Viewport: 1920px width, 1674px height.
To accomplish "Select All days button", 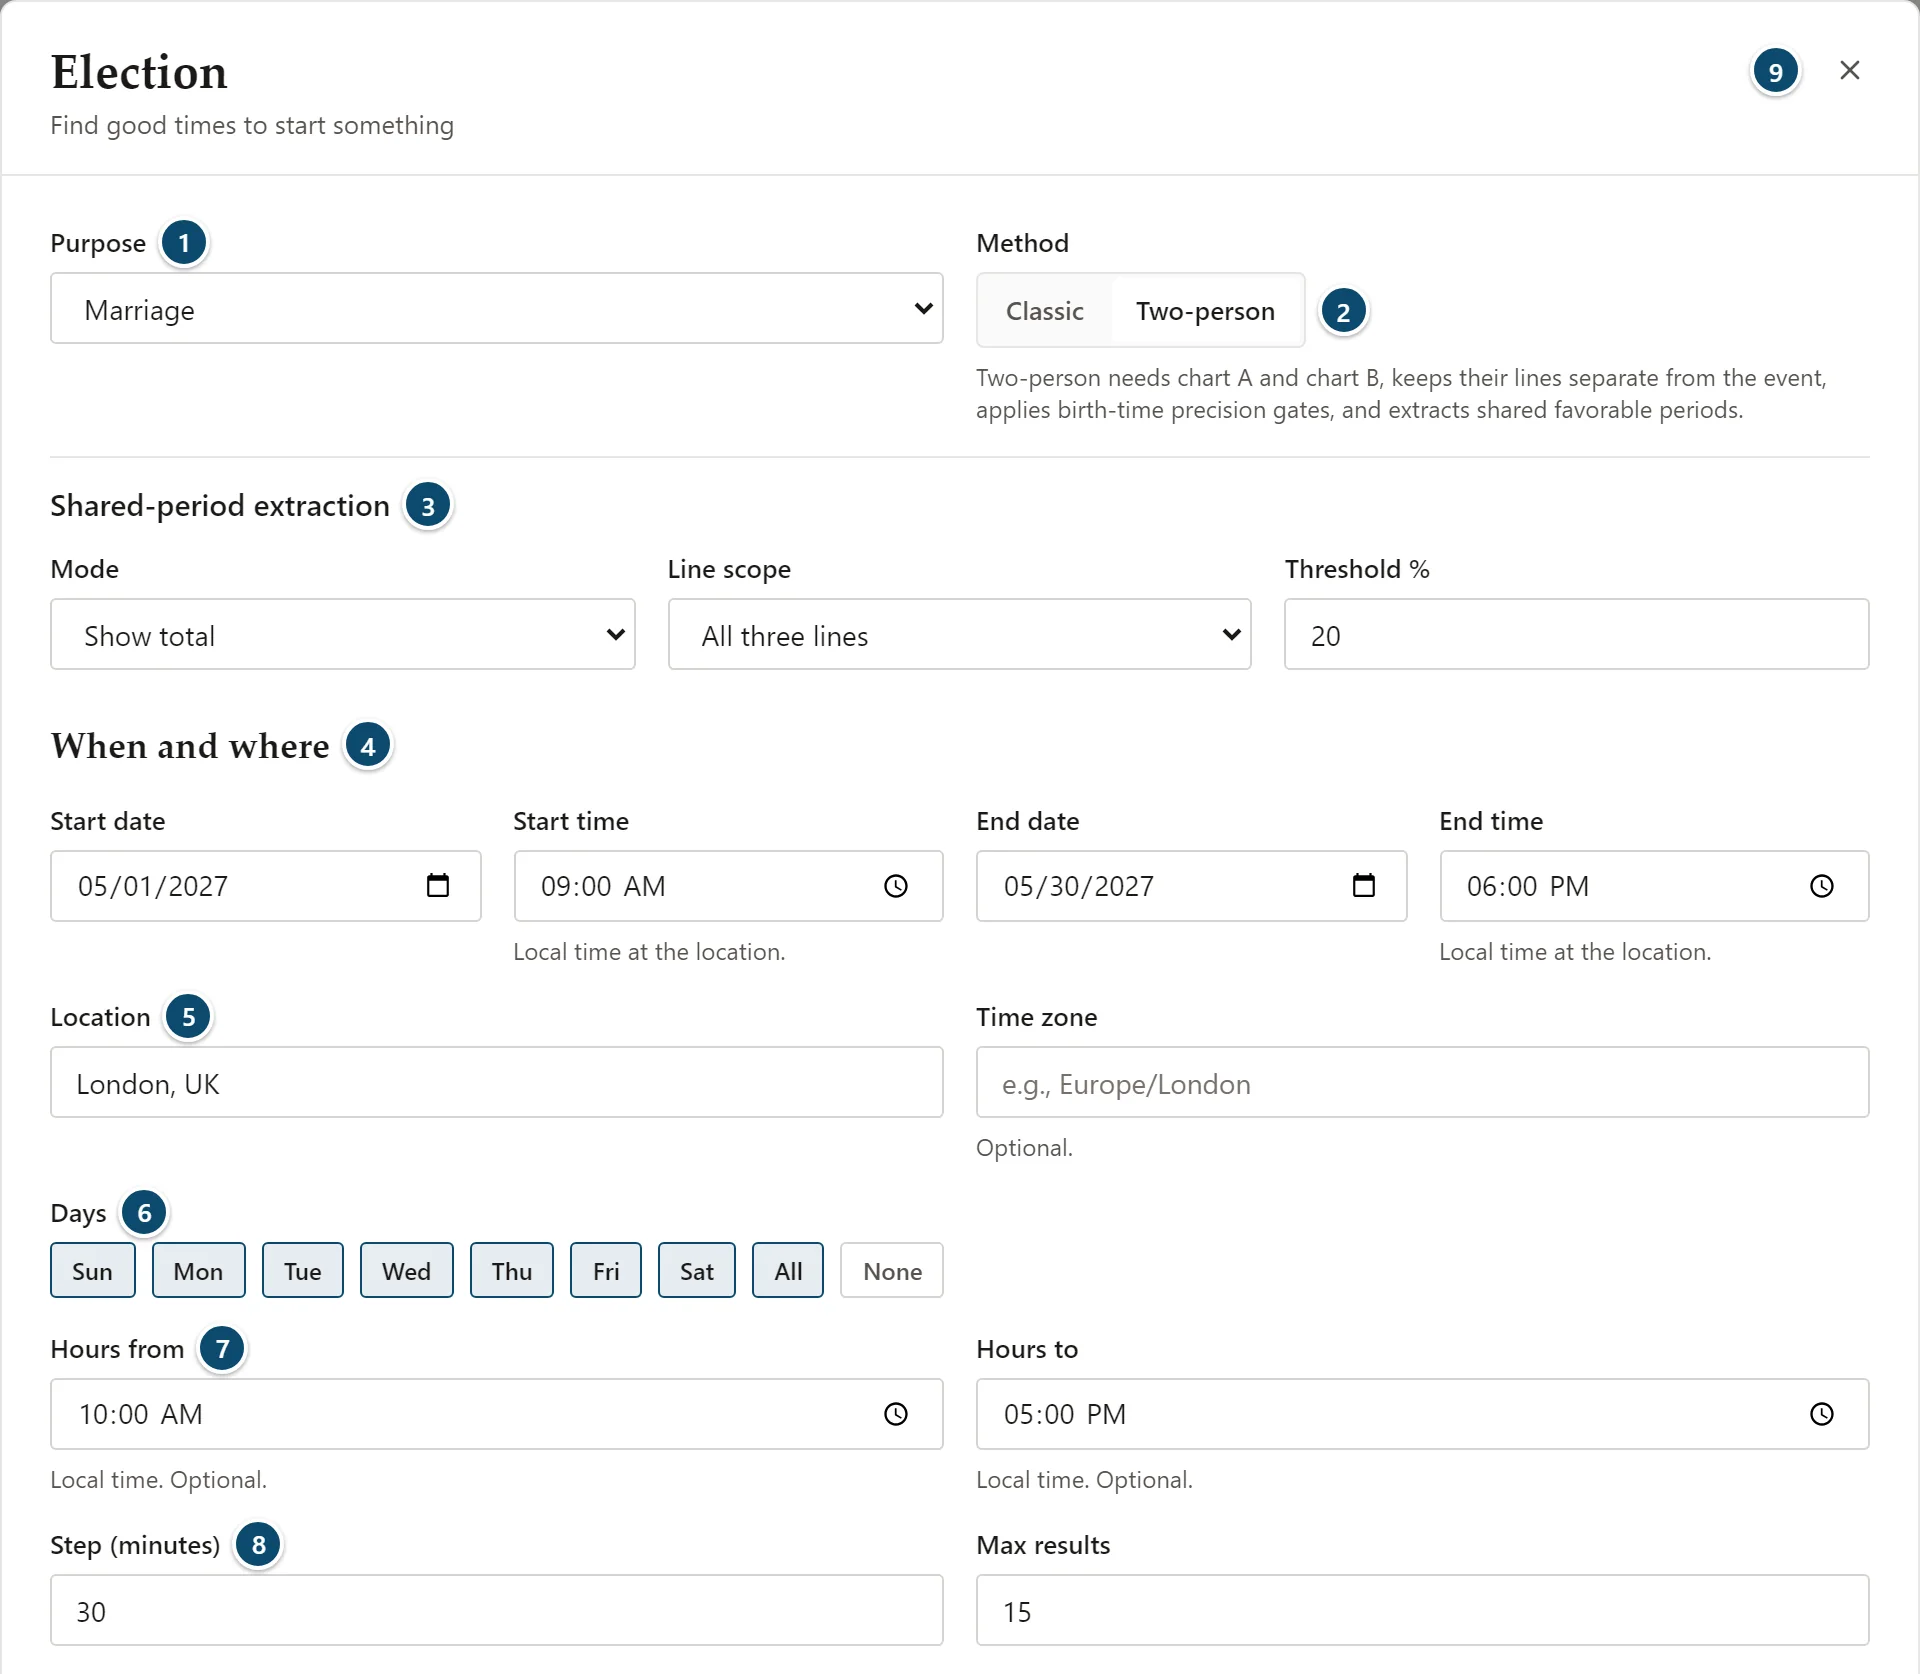I will click(788, 1270).
